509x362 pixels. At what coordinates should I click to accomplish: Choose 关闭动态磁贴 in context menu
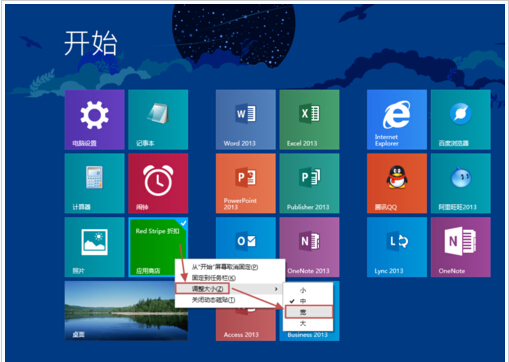(230, 300)
